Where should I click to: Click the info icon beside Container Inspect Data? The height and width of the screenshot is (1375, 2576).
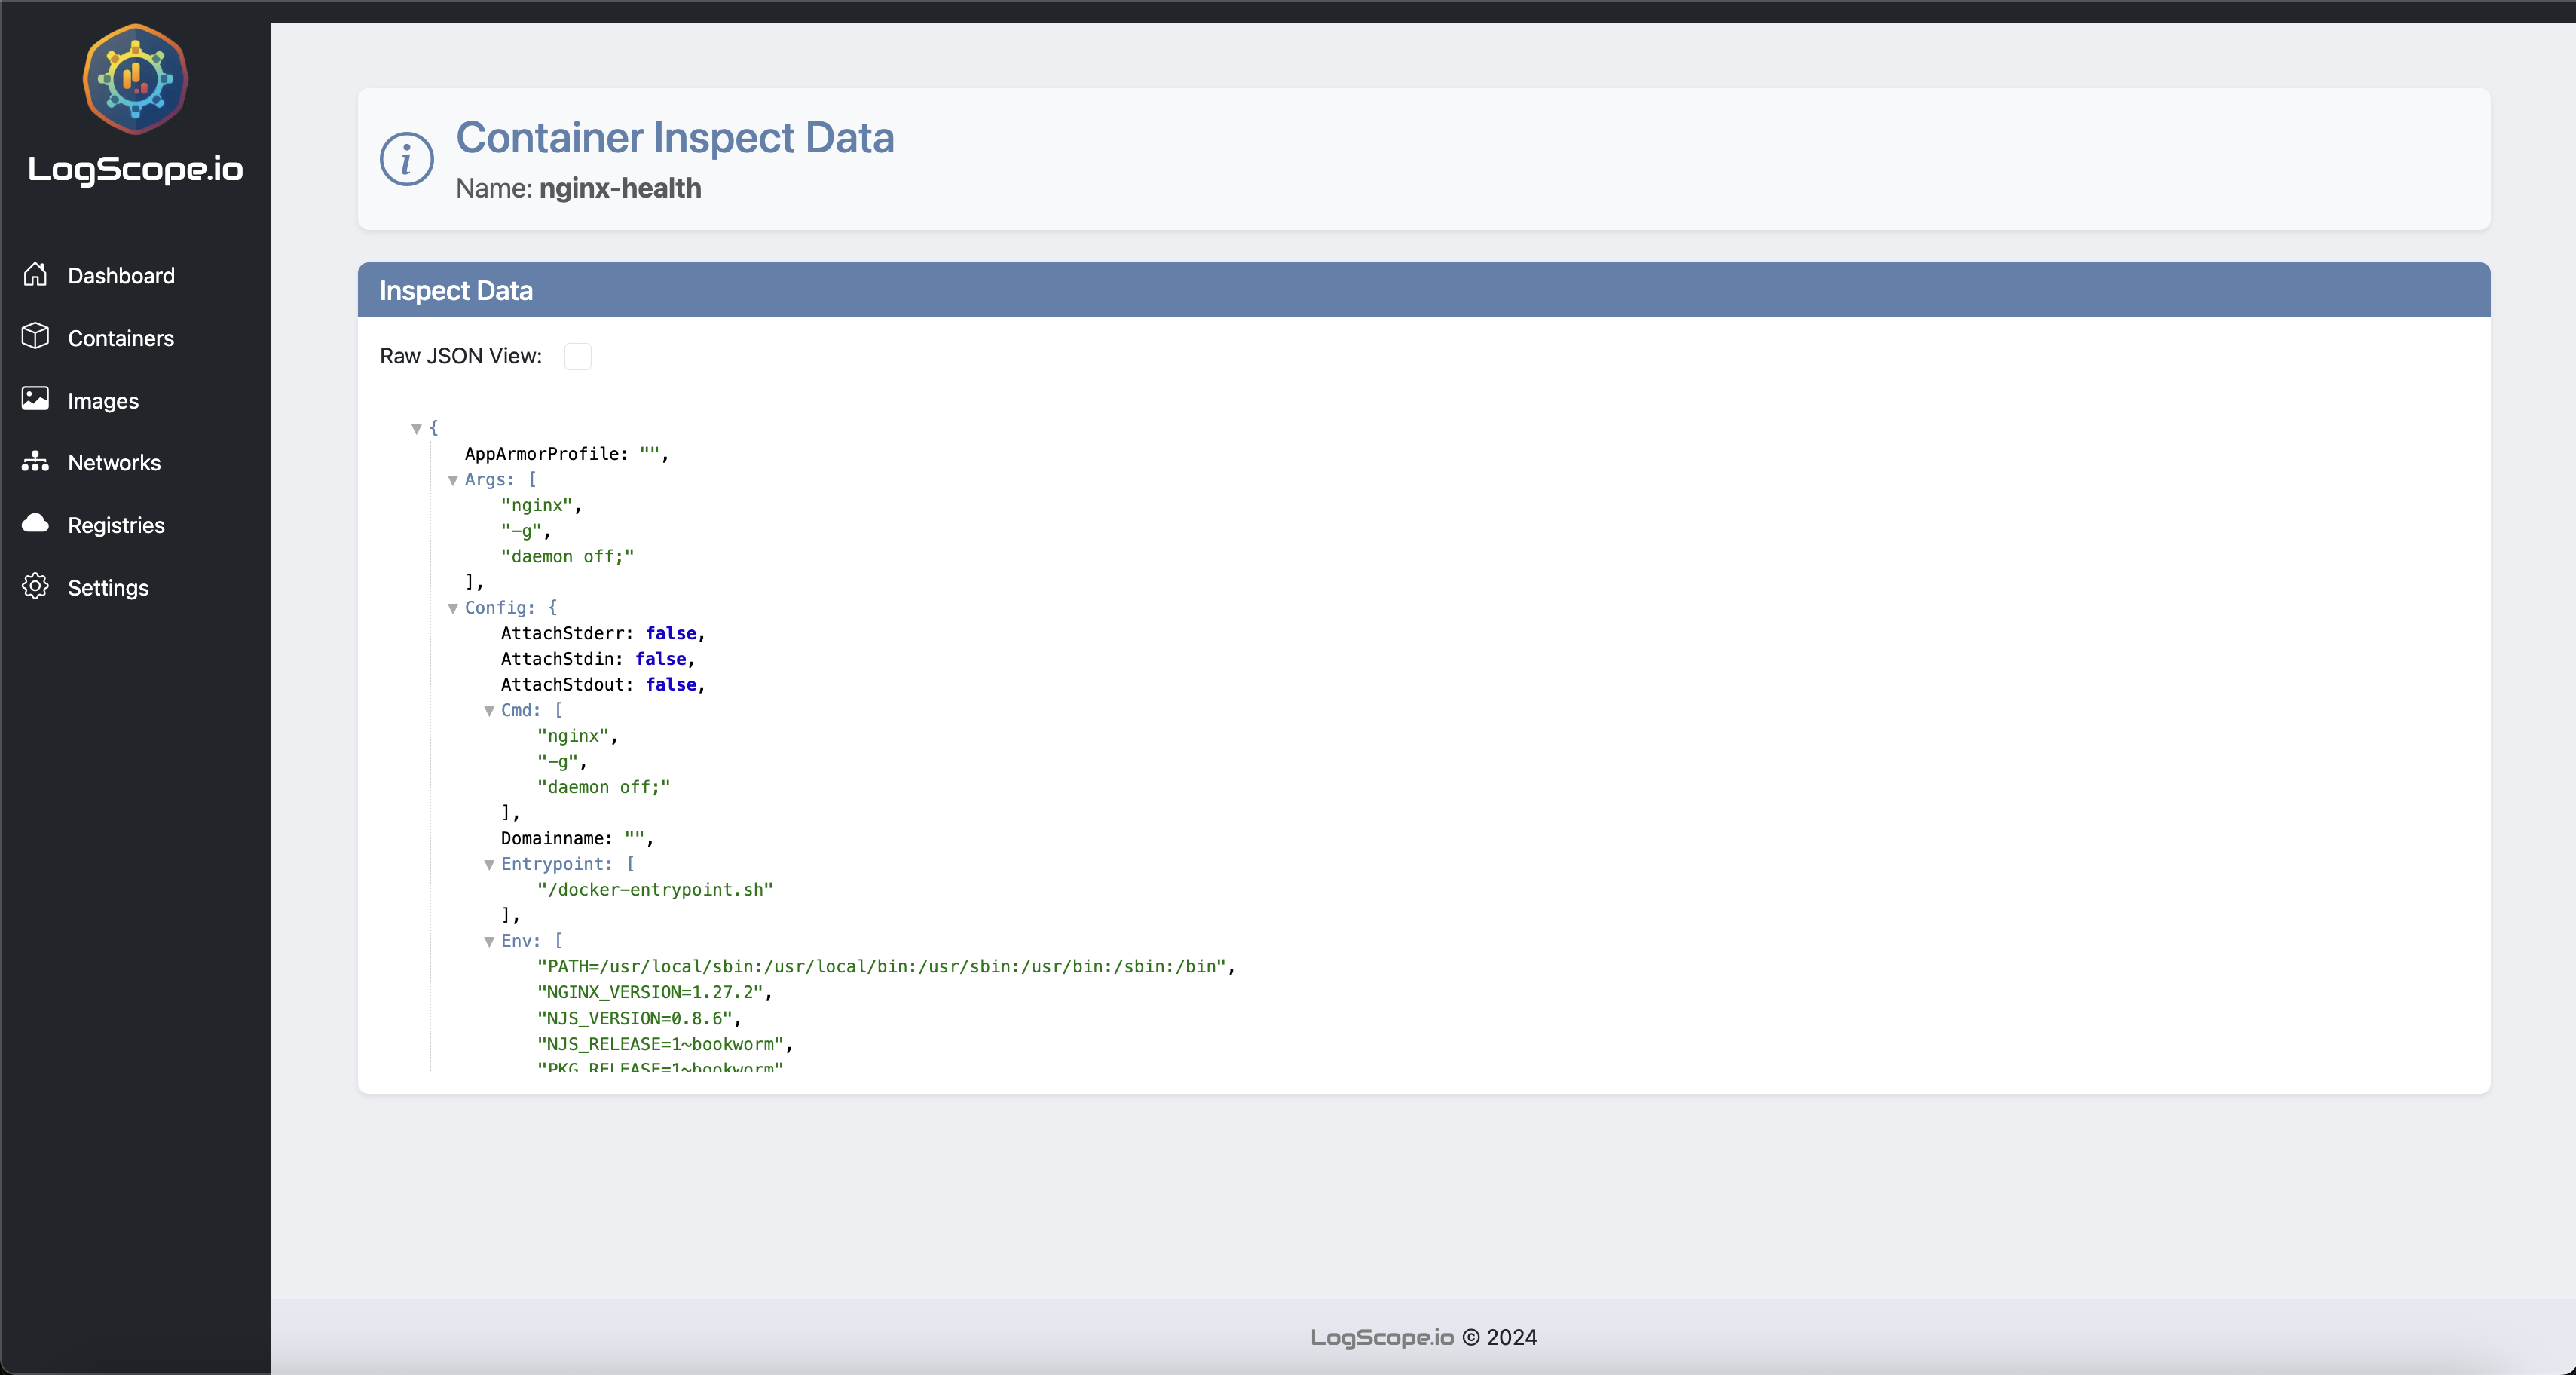[x=406, y=158]
